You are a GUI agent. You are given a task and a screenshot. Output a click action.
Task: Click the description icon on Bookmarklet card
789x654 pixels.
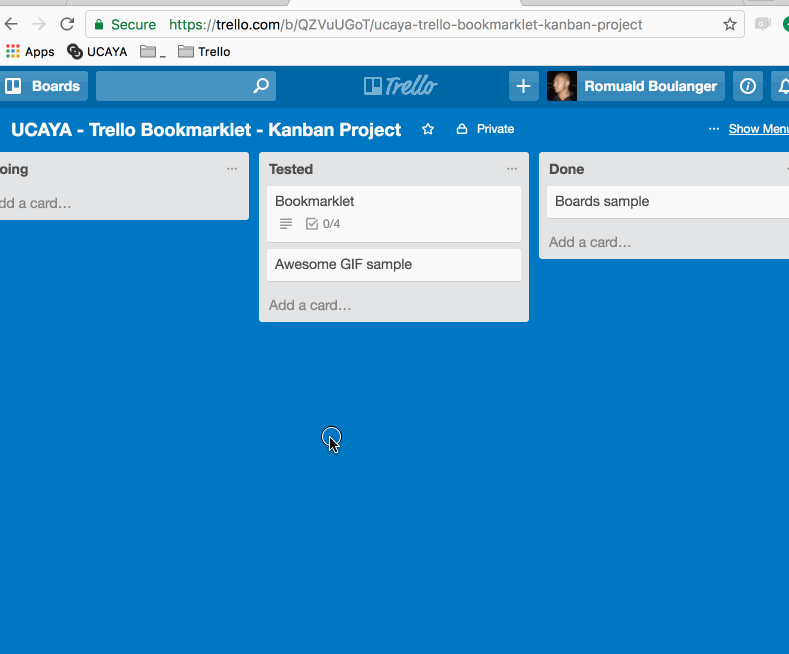click(286, 223)
